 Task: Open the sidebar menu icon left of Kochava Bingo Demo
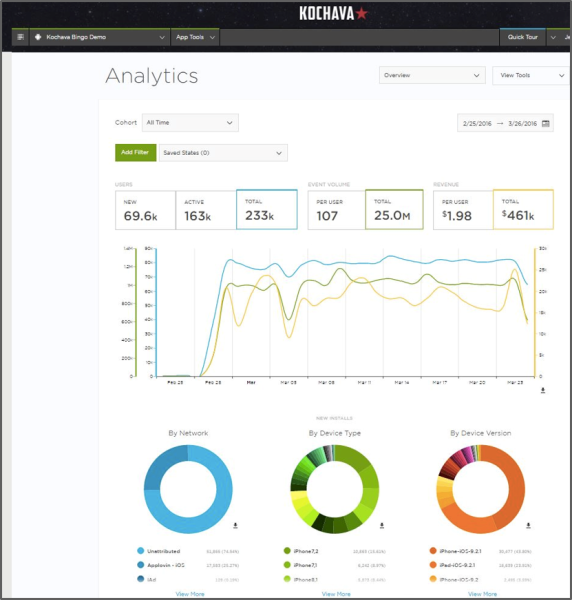click(20, 37)
